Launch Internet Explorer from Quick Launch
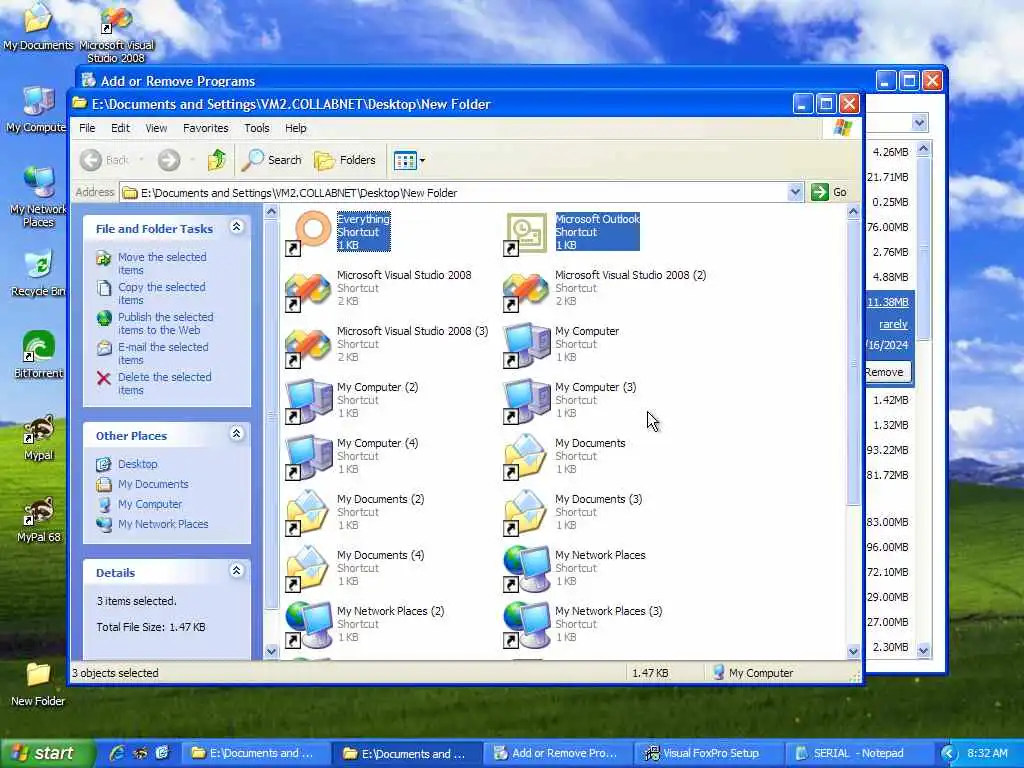 (118, 753)
